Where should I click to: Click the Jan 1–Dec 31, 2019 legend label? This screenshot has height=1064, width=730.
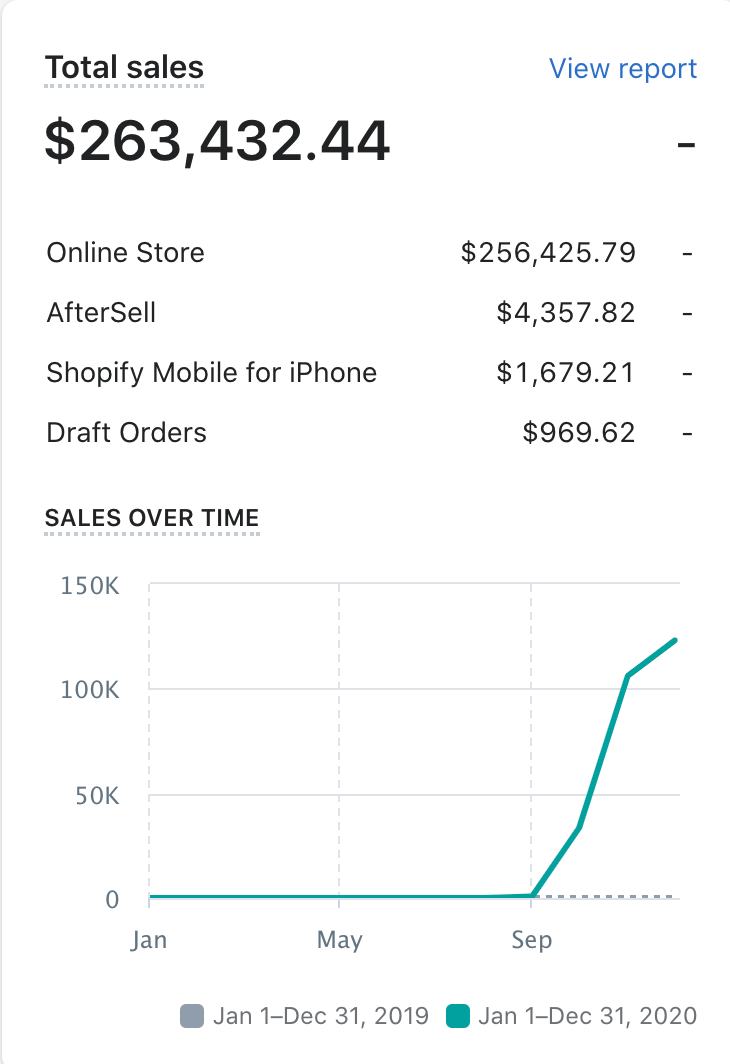point(320,1016)
